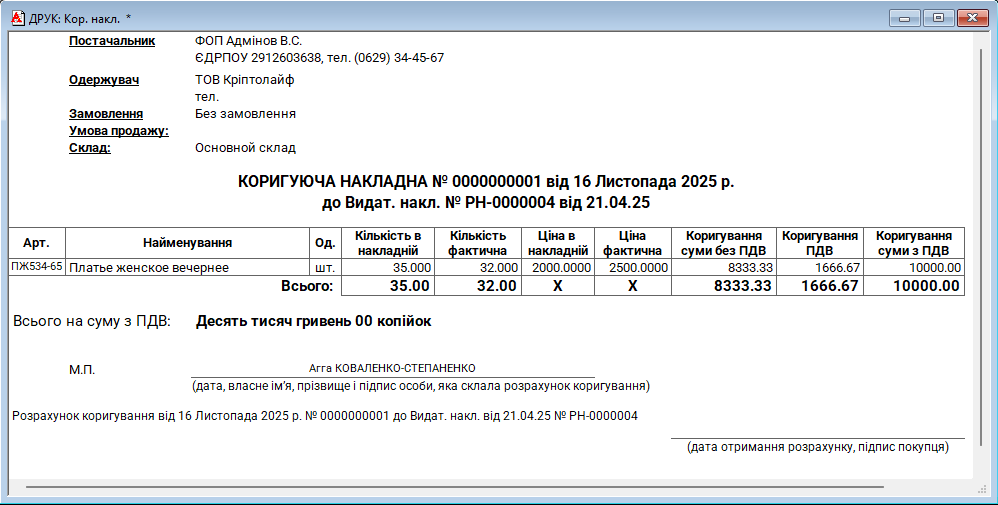This screenshot has height=505, width=998.
Task: Close the ДРУК: Кор. накл. window
Action: coord(970,17)
